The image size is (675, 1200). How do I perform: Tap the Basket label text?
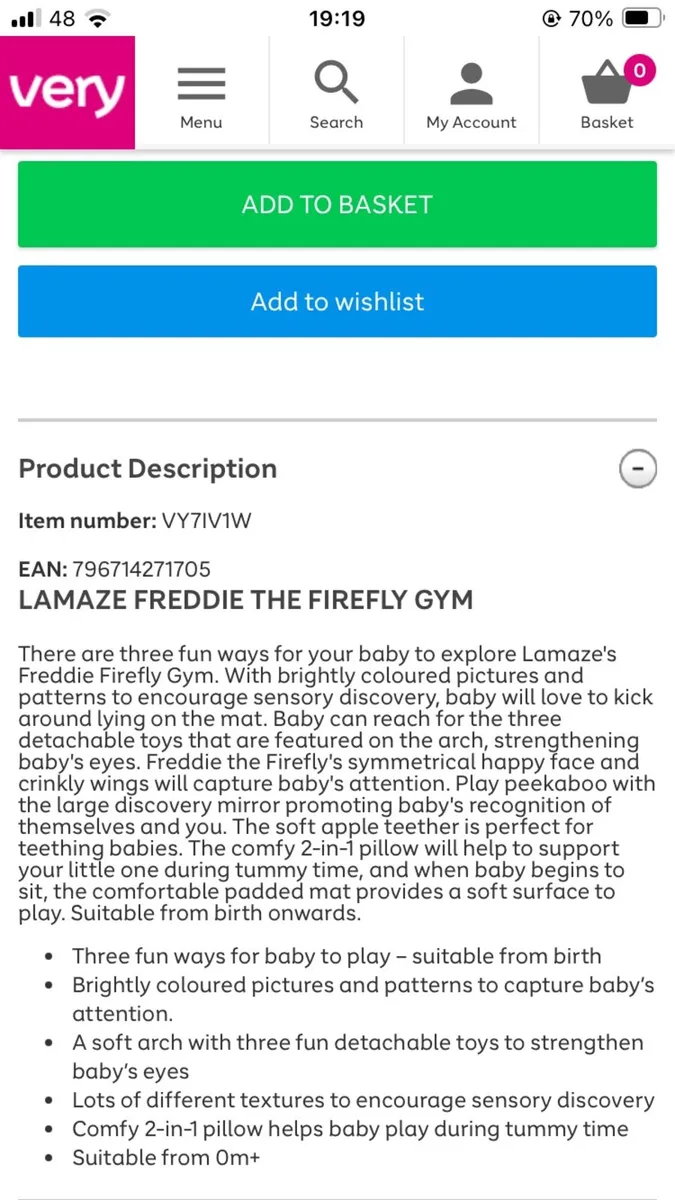[x=607, y=122]
